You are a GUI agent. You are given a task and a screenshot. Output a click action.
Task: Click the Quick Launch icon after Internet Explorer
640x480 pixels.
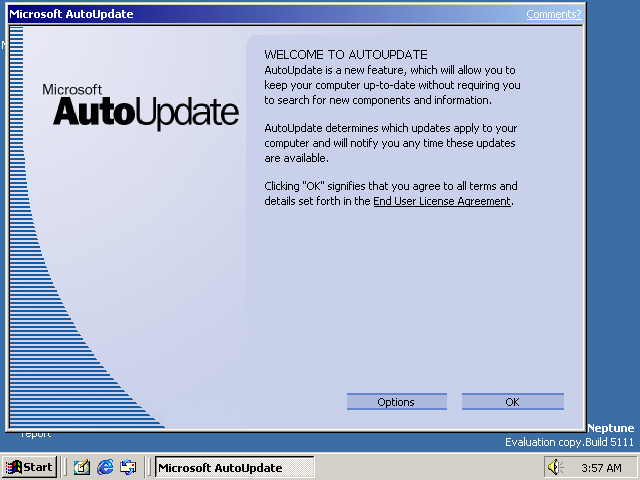coord(128,467)
